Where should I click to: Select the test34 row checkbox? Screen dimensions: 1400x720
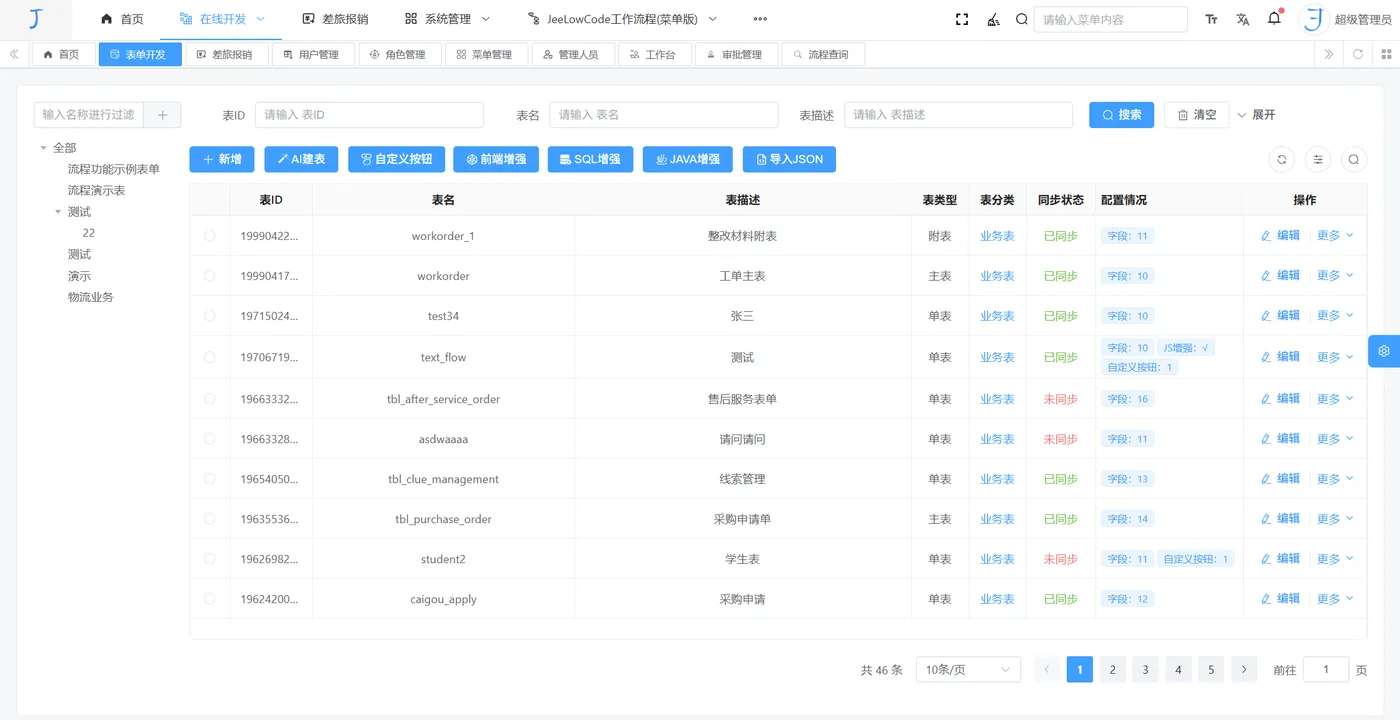pos(210,315)
